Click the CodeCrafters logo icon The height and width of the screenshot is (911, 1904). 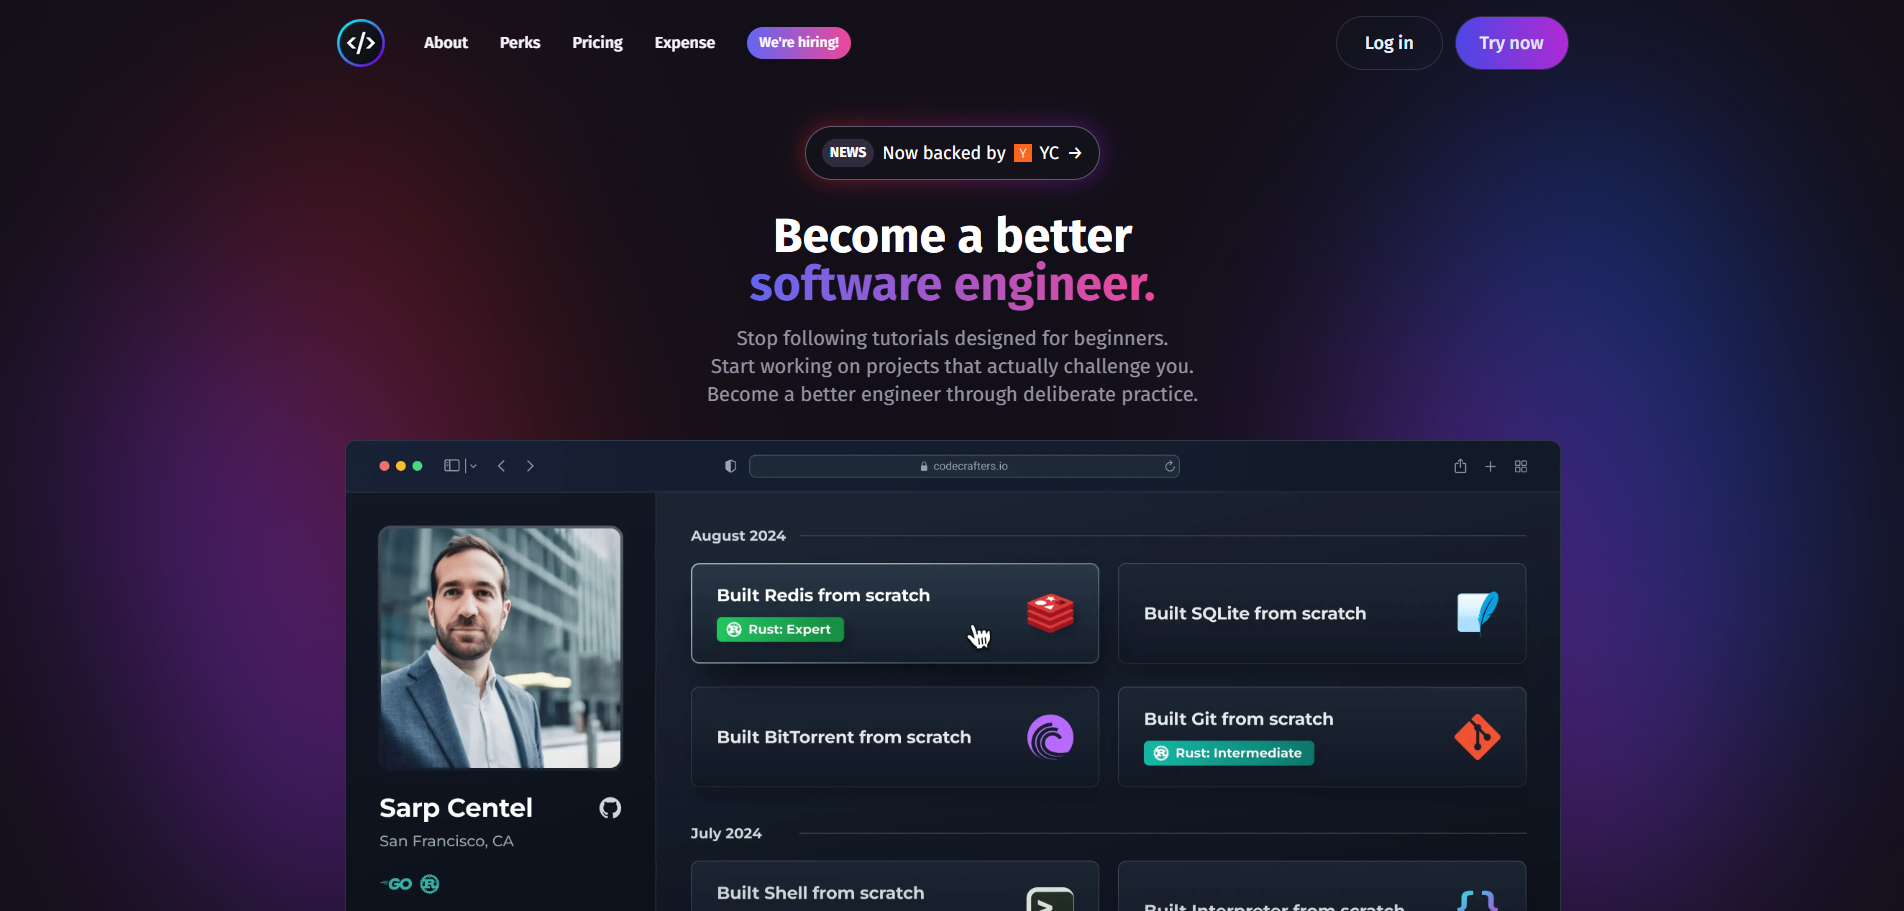361,43
